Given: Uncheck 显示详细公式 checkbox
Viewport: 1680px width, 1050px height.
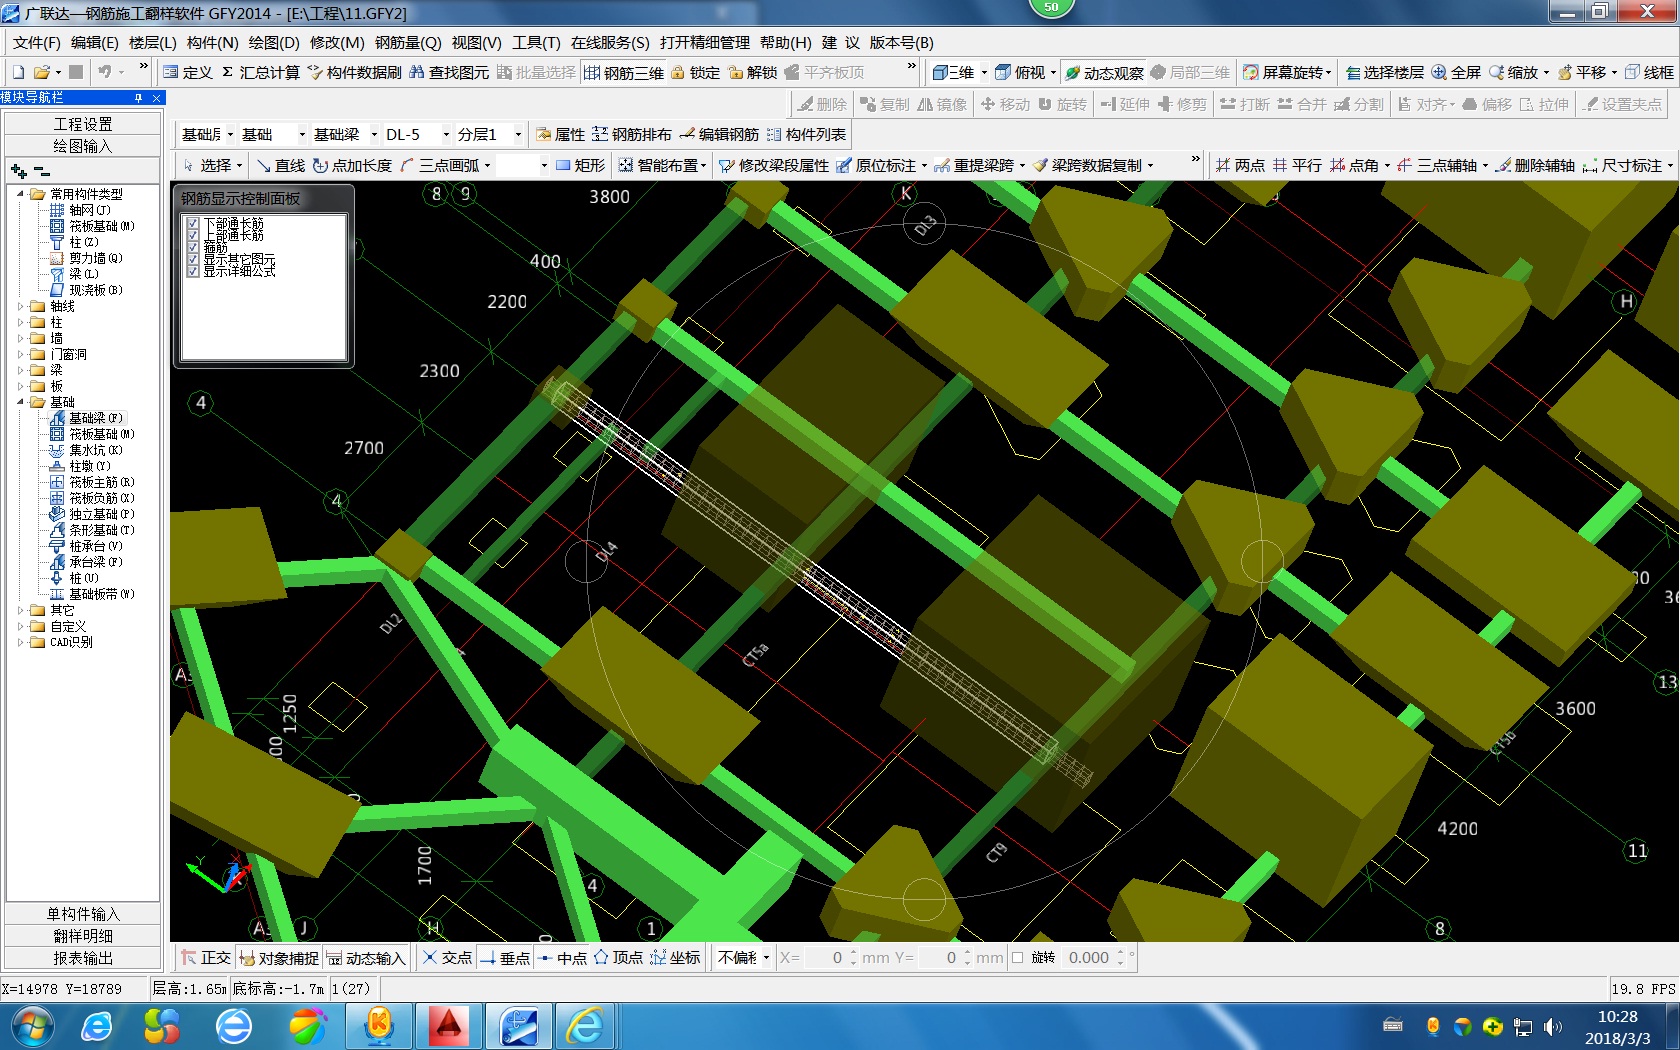Looking at the screenshot, I should tap(193, 271).
